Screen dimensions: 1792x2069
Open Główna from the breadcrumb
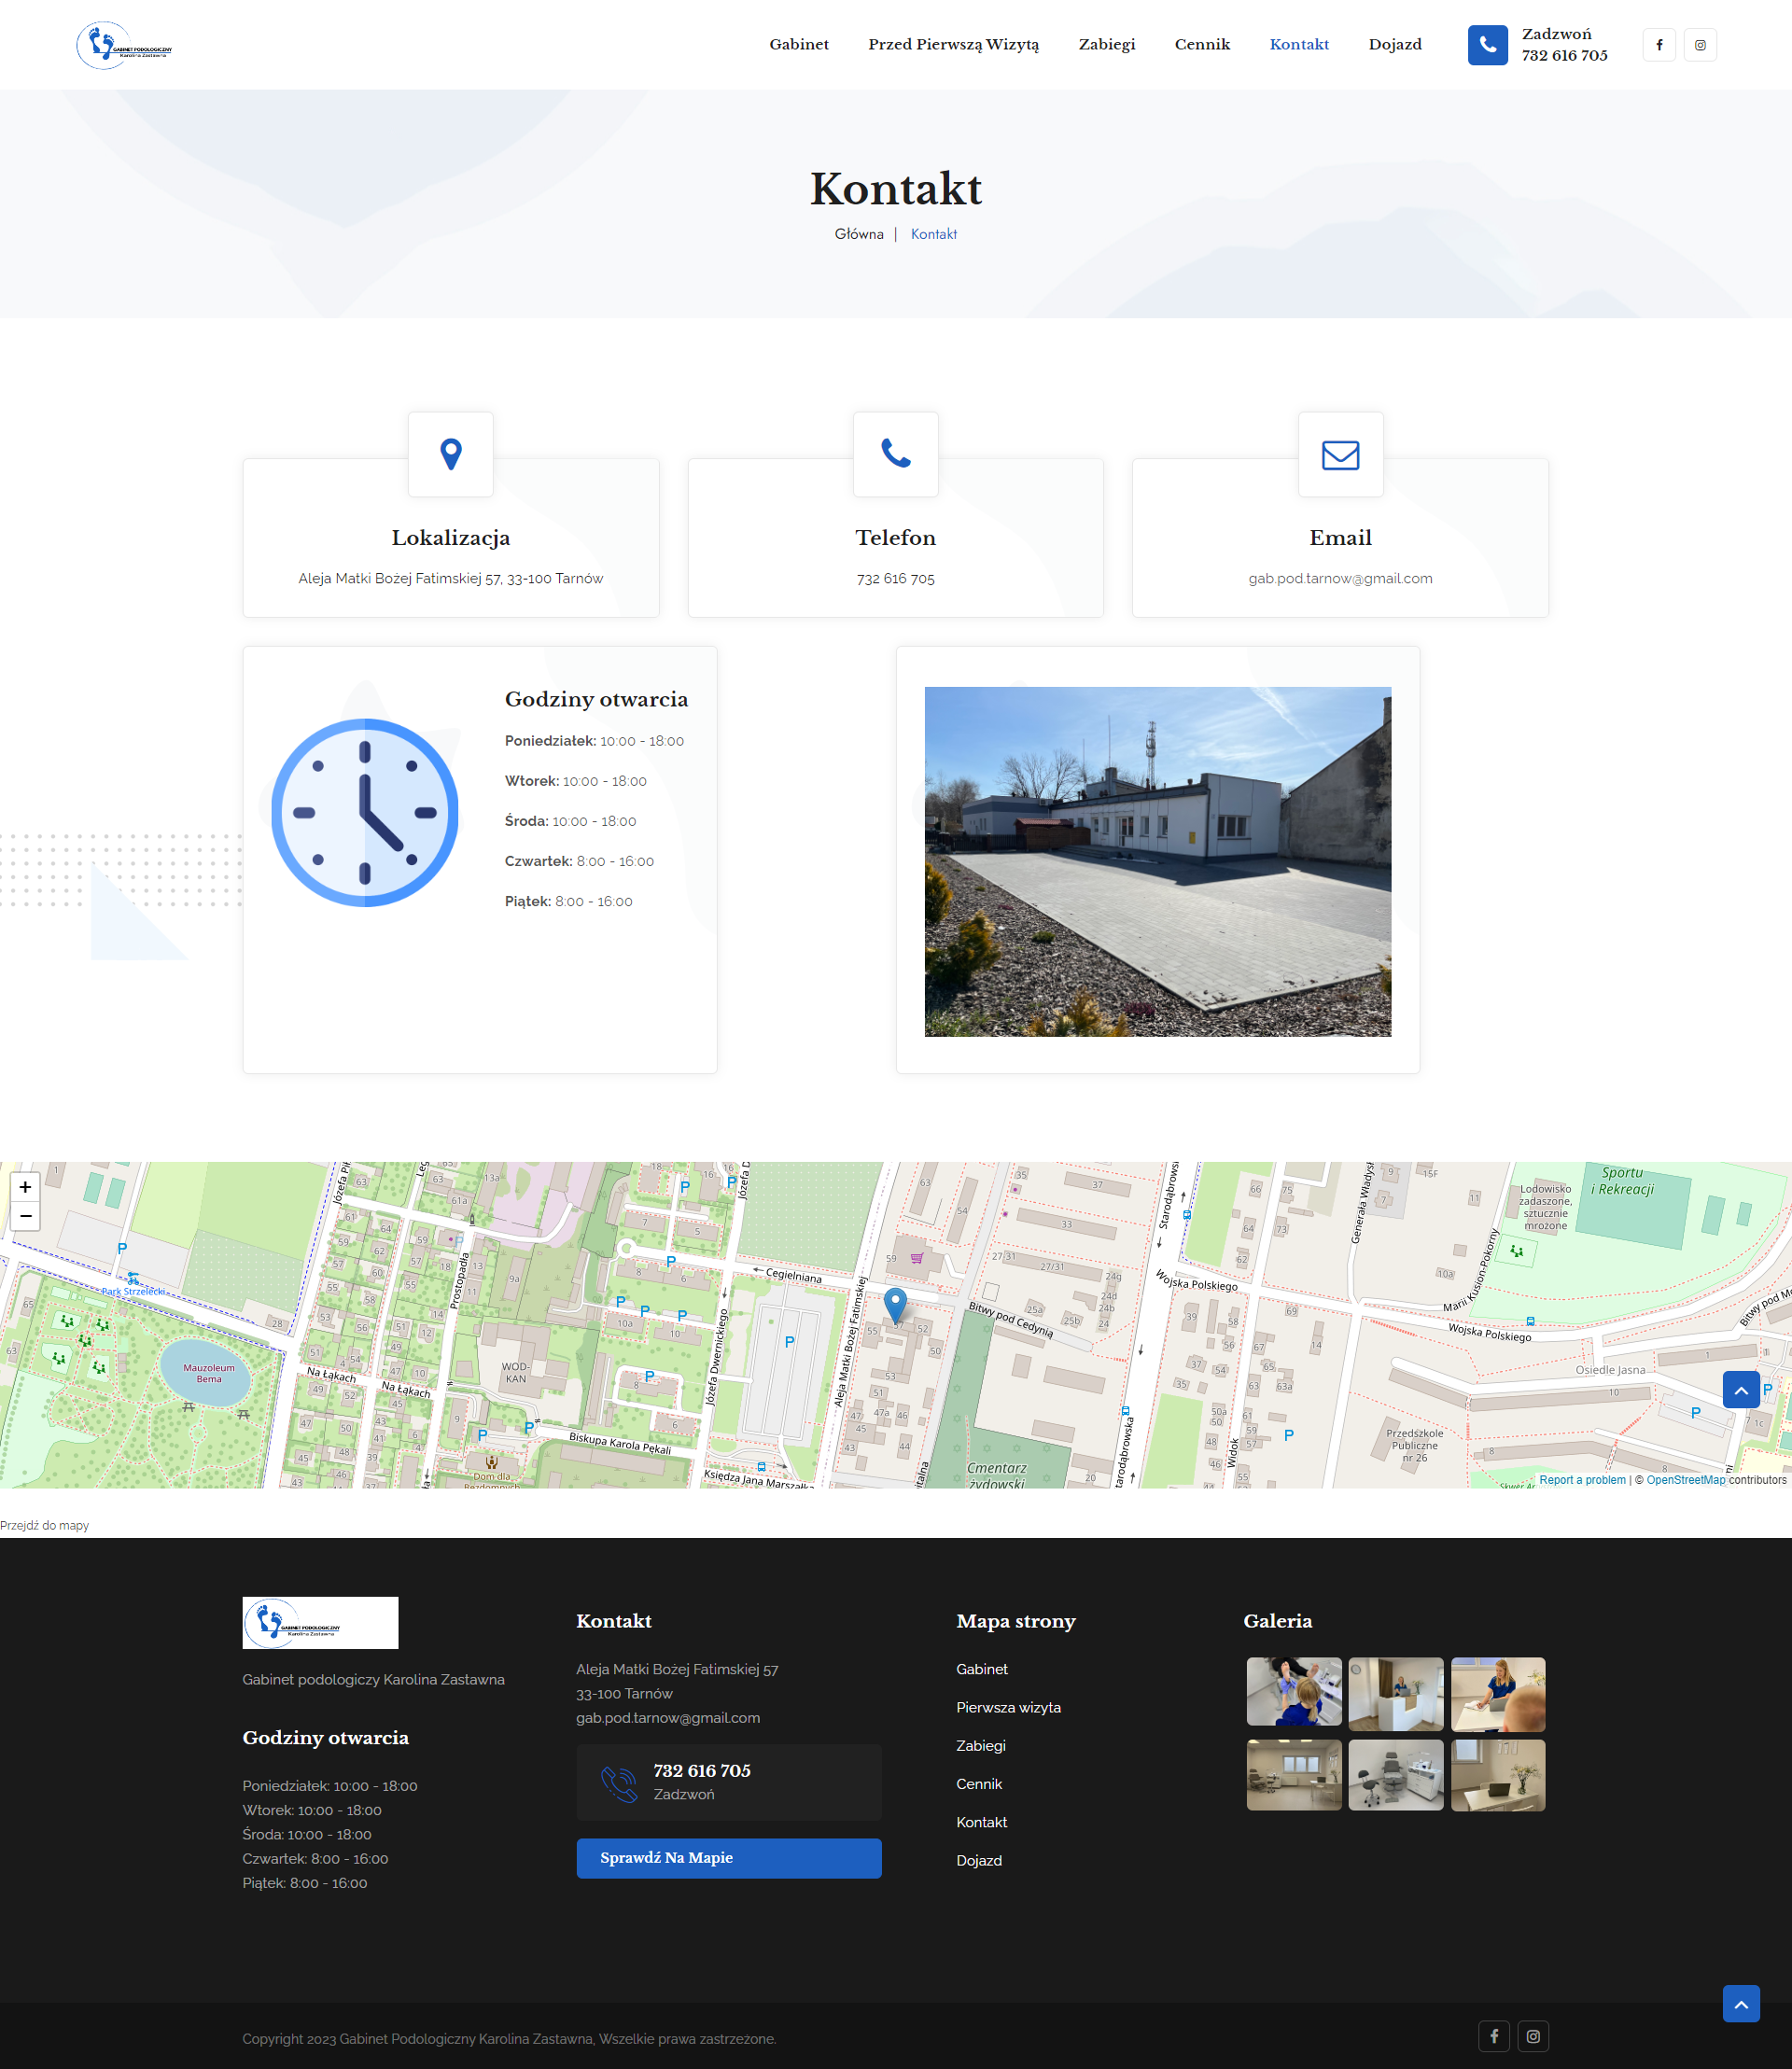[858, 233]
